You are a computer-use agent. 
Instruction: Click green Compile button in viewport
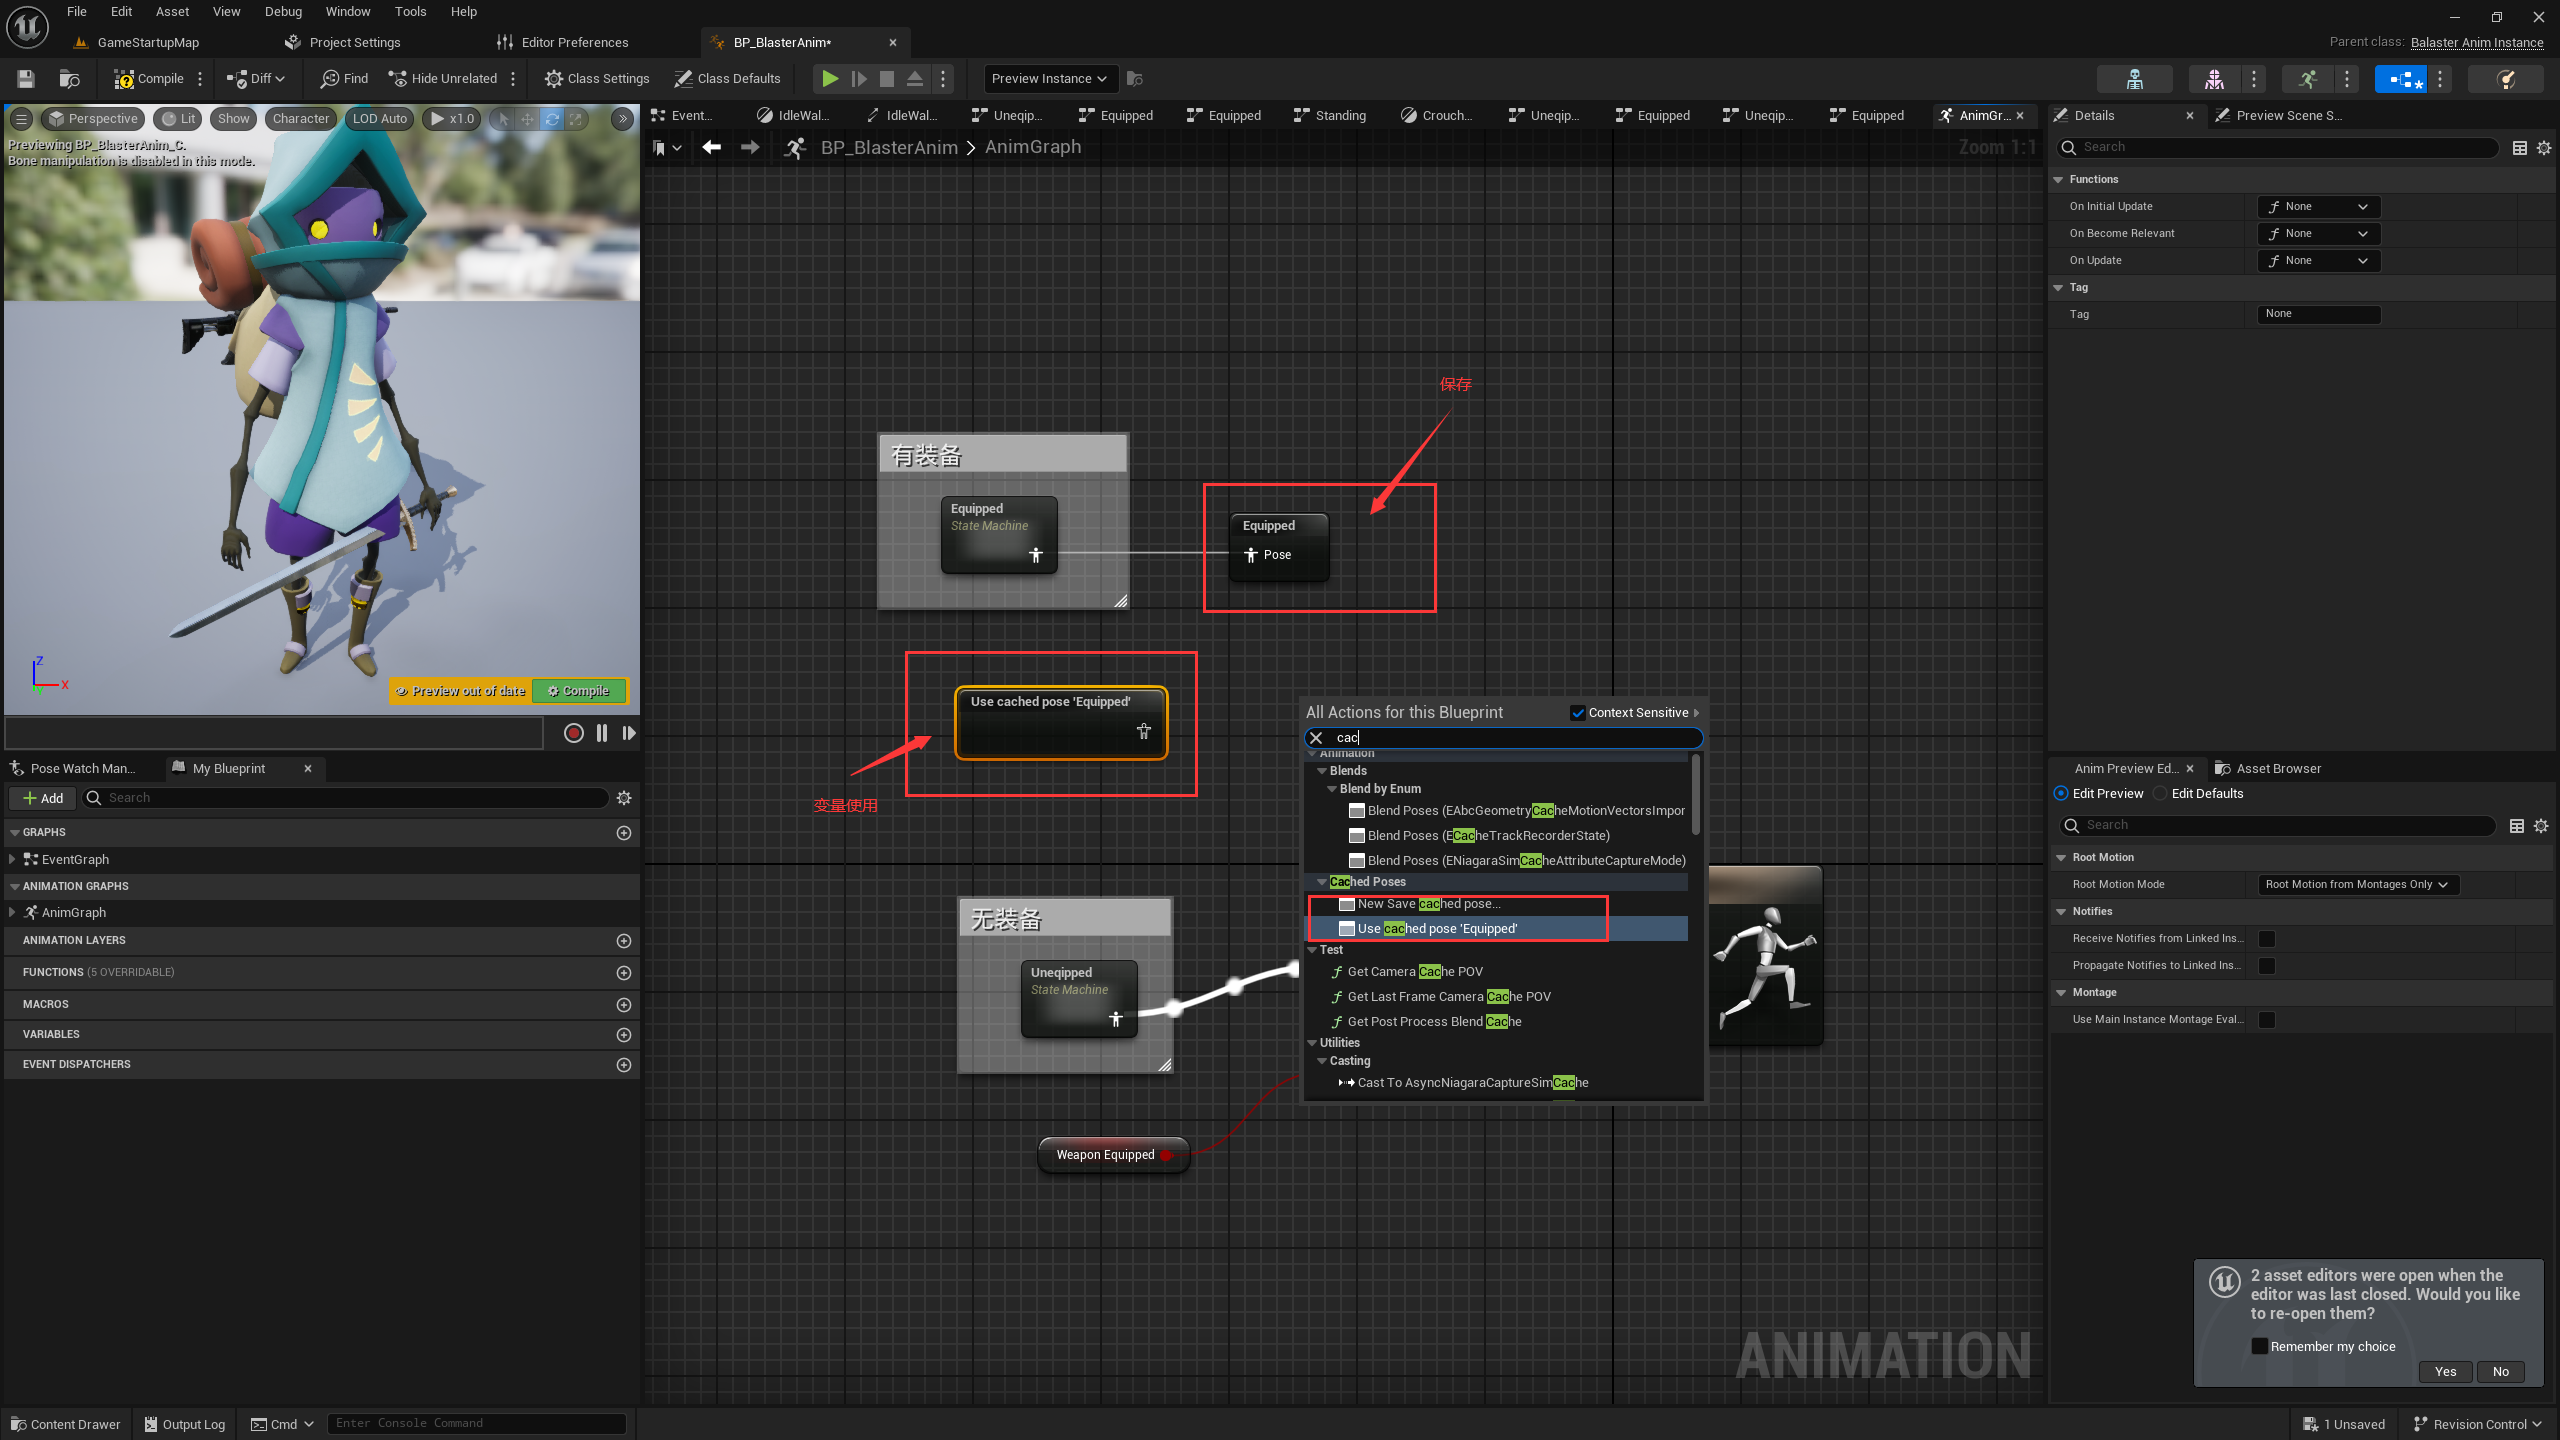[x=579, y=691]
